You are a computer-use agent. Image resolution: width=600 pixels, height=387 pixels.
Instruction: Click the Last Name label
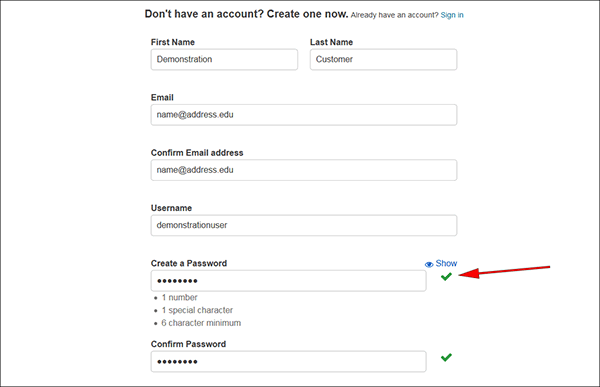pos(331,42)
